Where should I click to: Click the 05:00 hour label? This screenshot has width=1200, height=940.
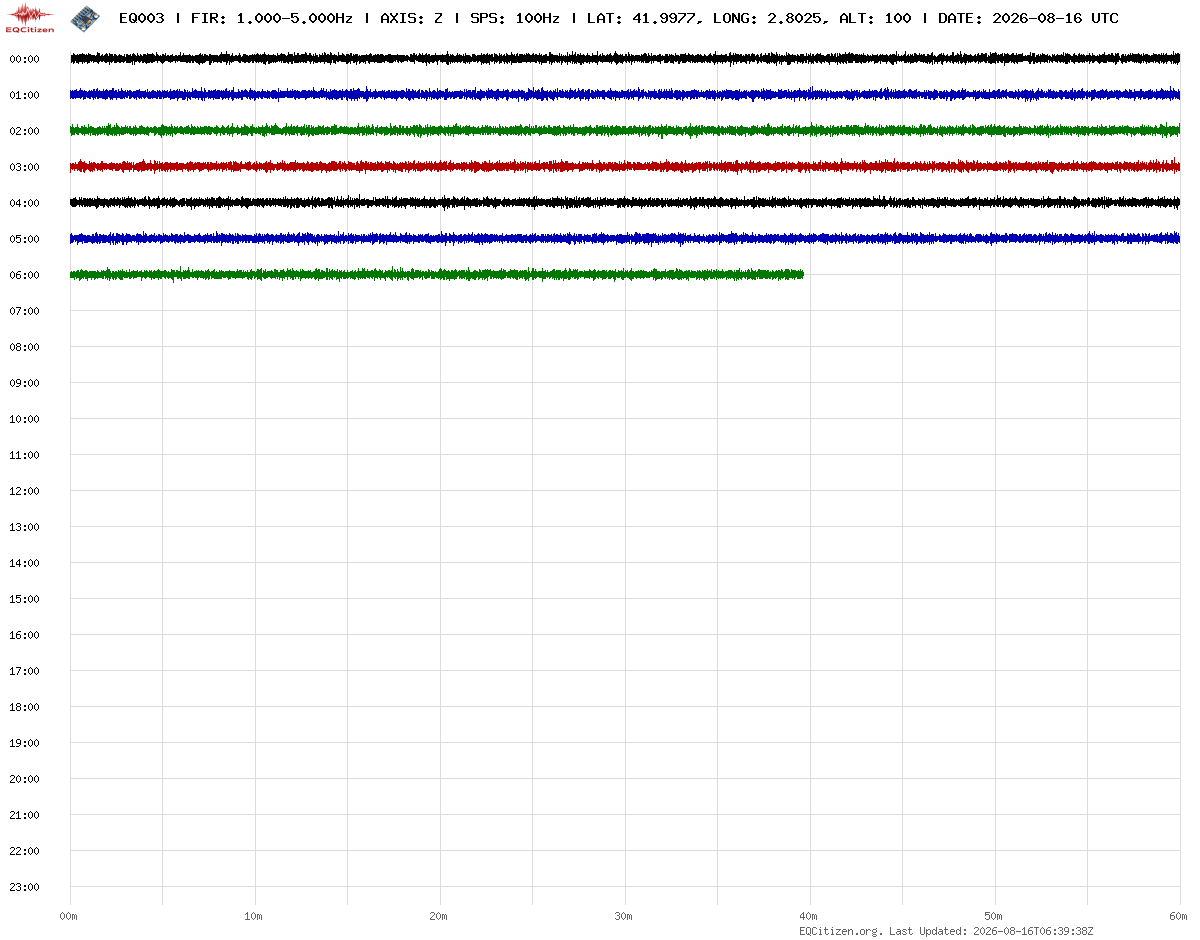pos(24,239)
